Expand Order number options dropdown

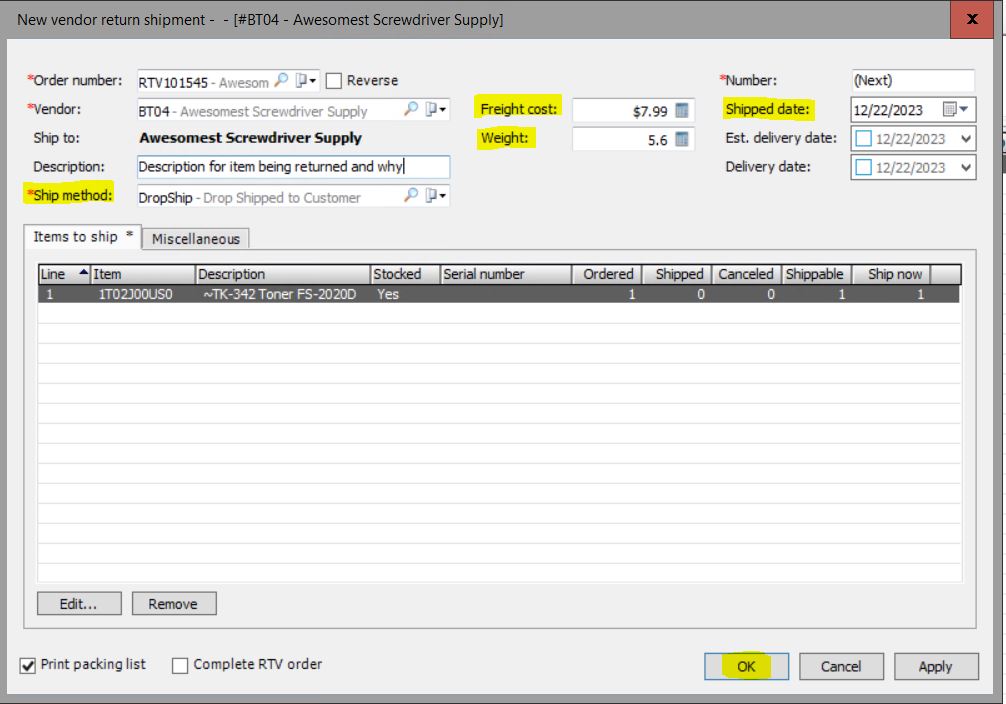coord(305,81)
